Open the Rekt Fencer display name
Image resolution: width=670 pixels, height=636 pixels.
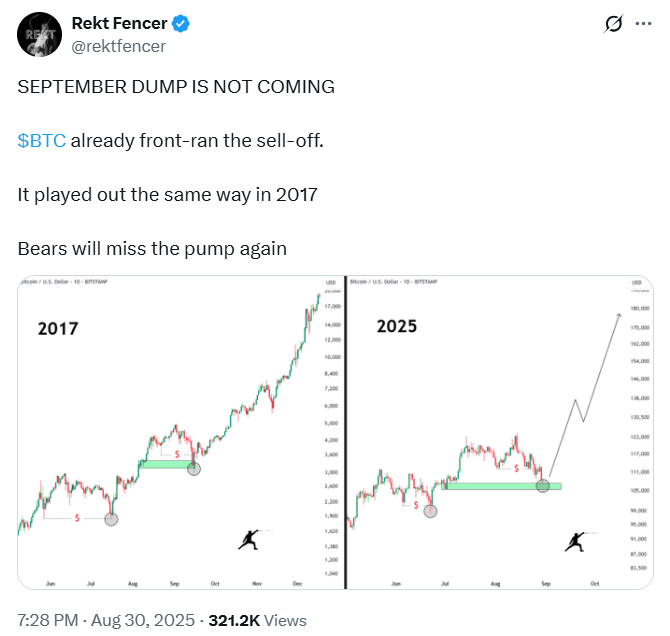click(x=119, y=24)
